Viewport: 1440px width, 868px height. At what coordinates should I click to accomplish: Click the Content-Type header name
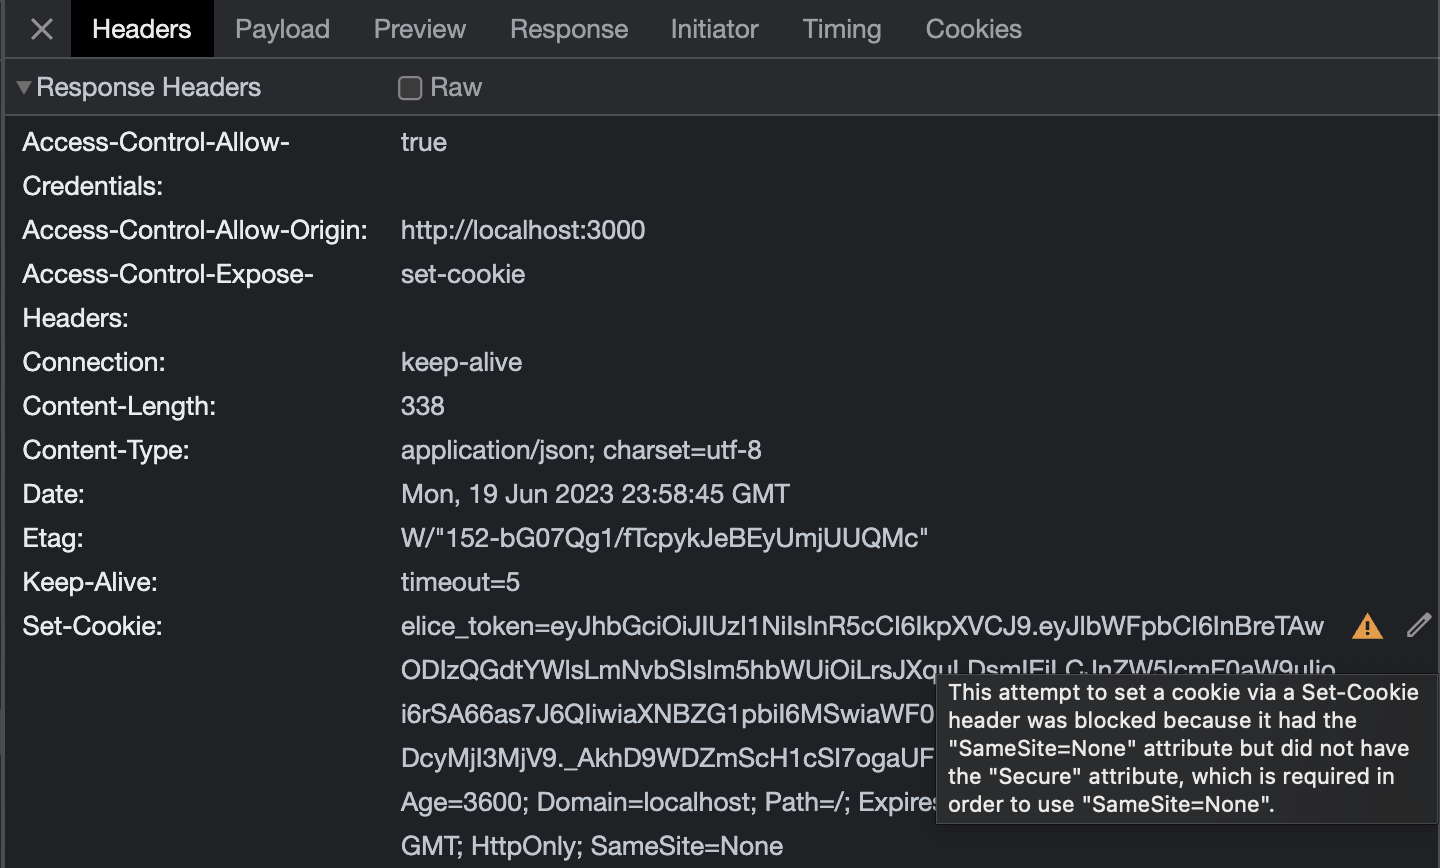tap(106, 450)
